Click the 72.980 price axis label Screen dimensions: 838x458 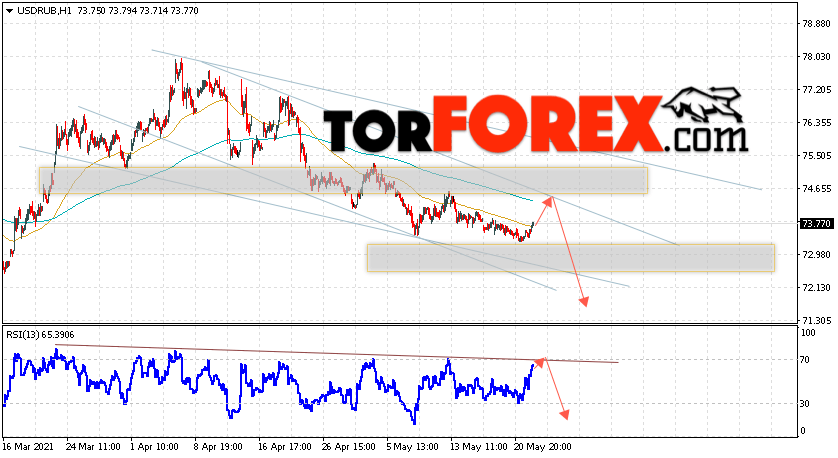(x=816, y=254)
